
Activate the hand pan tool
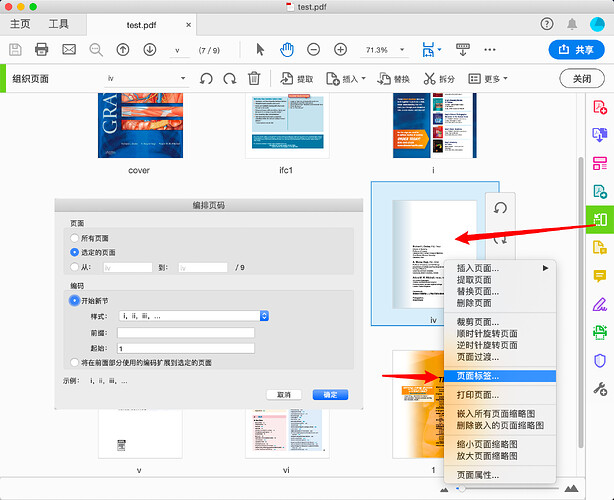(x=287, y=50)
